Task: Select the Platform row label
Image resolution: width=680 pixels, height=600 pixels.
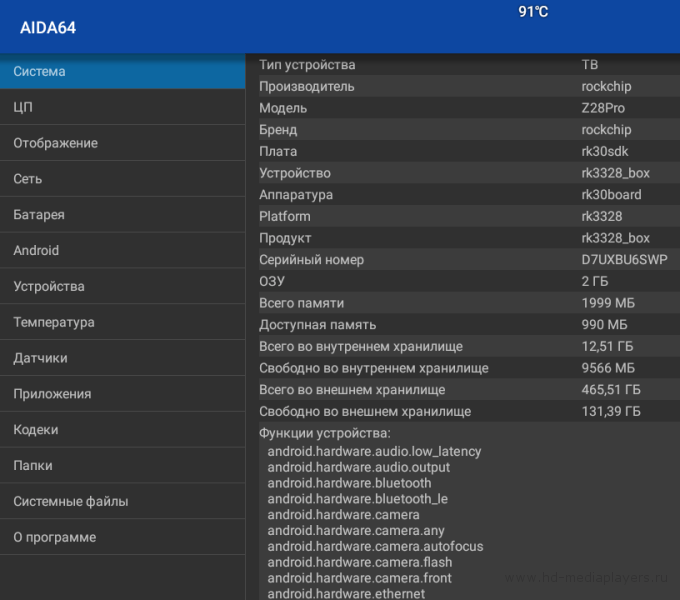Action: (x=285, y=216)
